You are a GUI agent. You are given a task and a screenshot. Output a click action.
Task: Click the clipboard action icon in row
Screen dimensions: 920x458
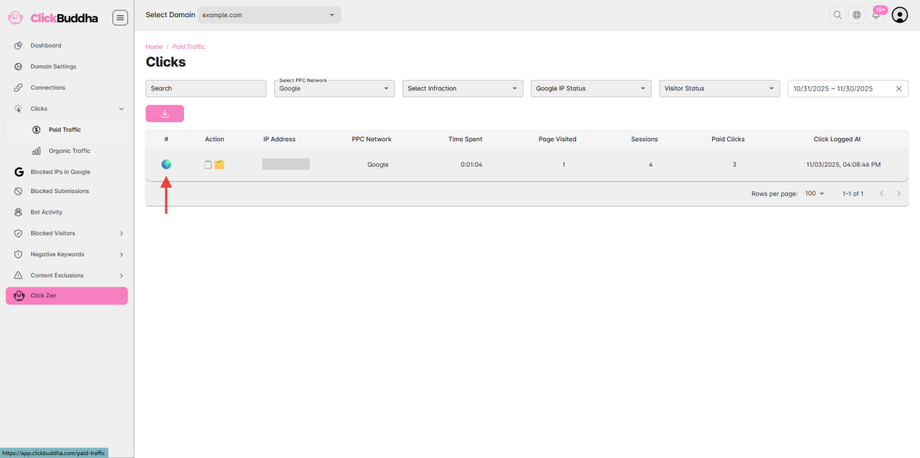[208, 165]
